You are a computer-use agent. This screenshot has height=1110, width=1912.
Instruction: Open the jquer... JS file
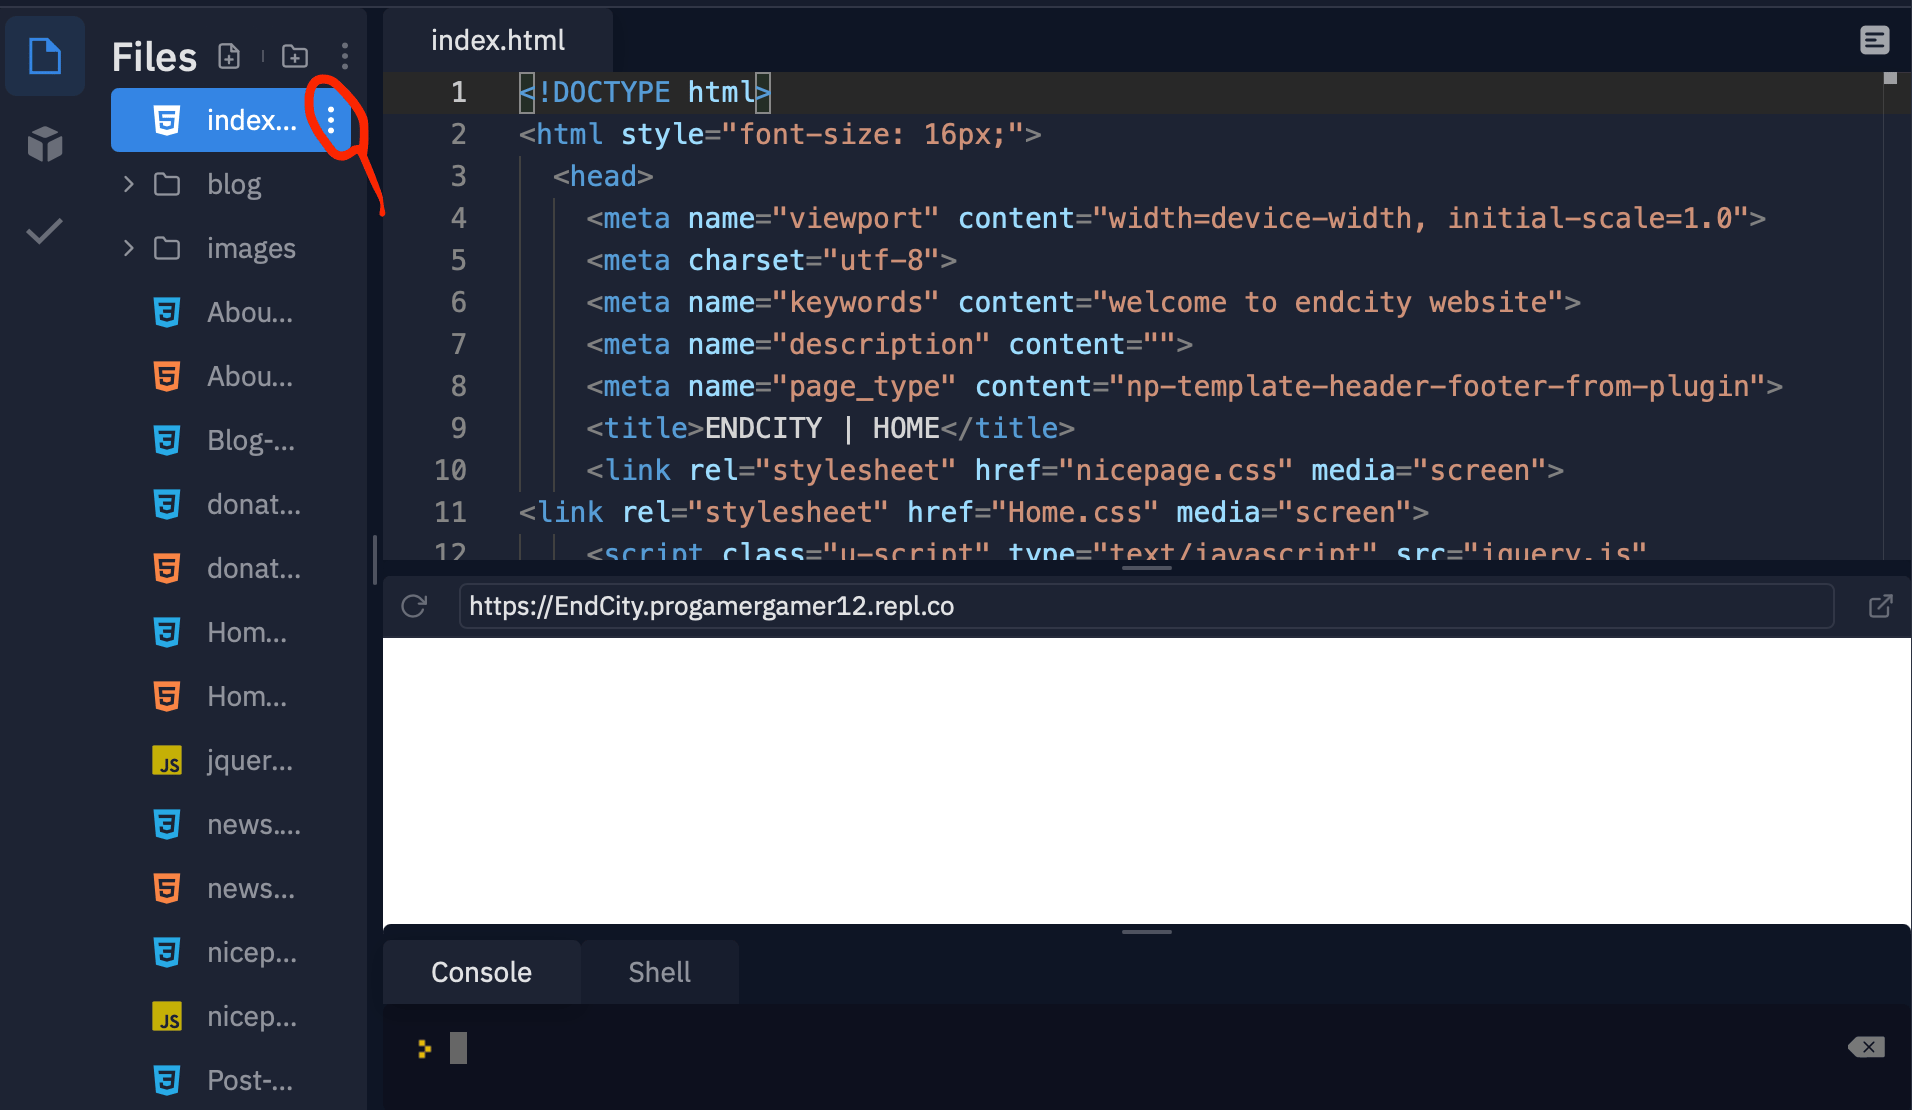click(x=230, y=760)
